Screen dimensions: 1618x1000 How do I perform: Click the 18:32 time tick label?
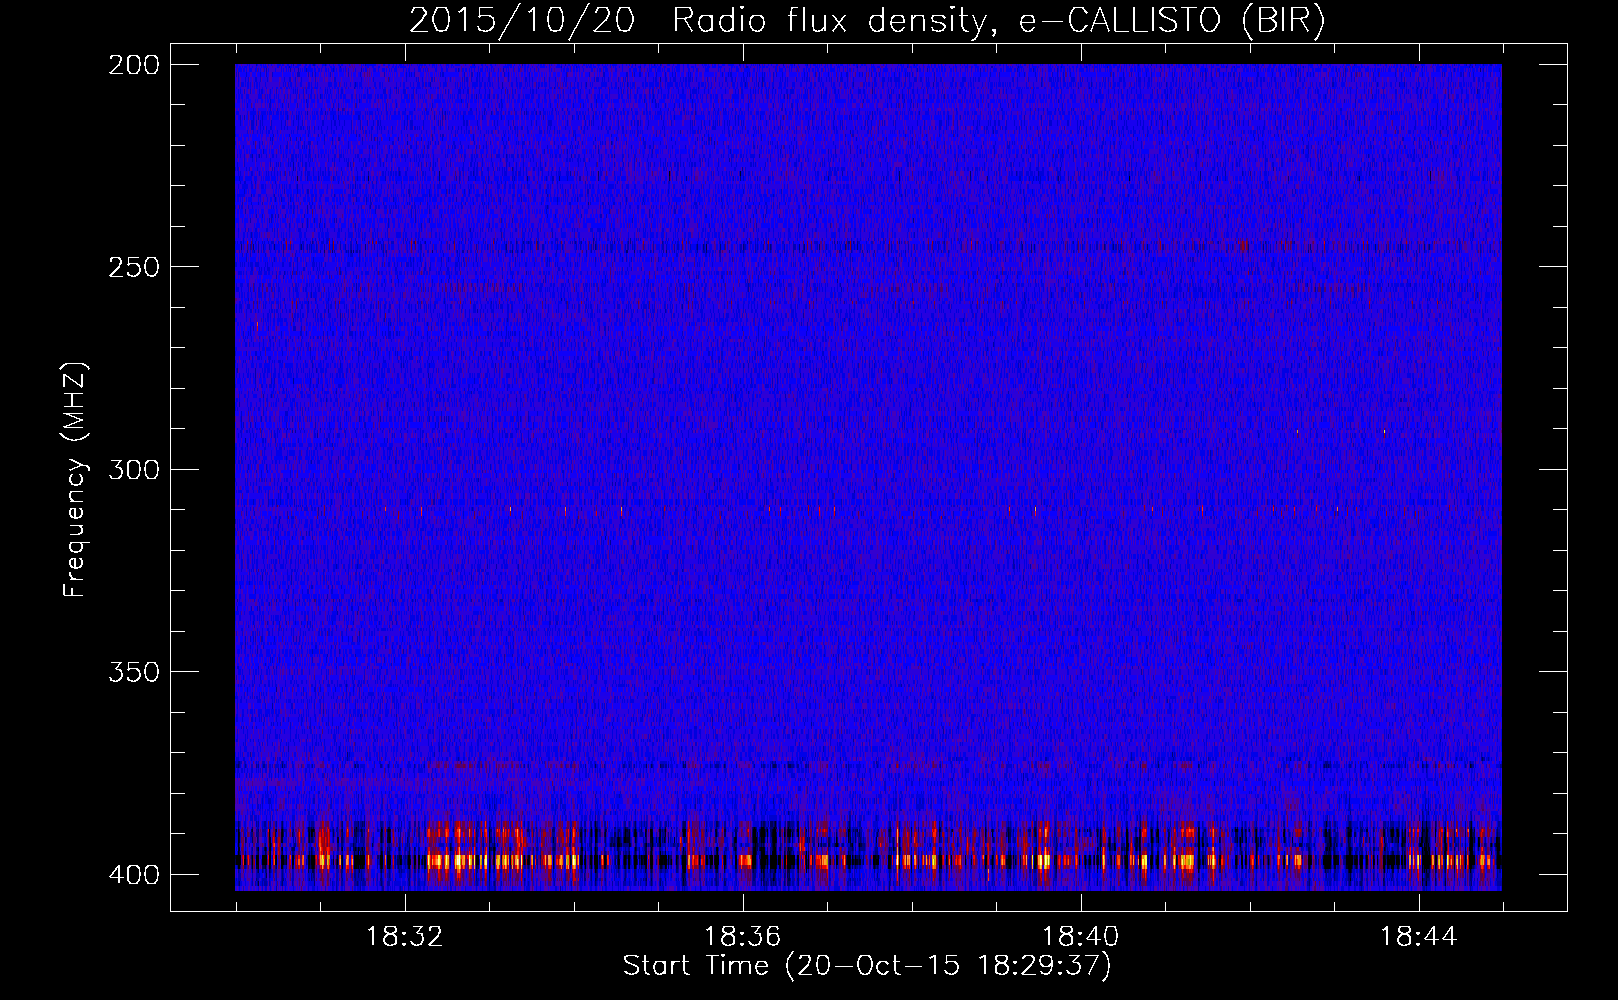point(405,937)
